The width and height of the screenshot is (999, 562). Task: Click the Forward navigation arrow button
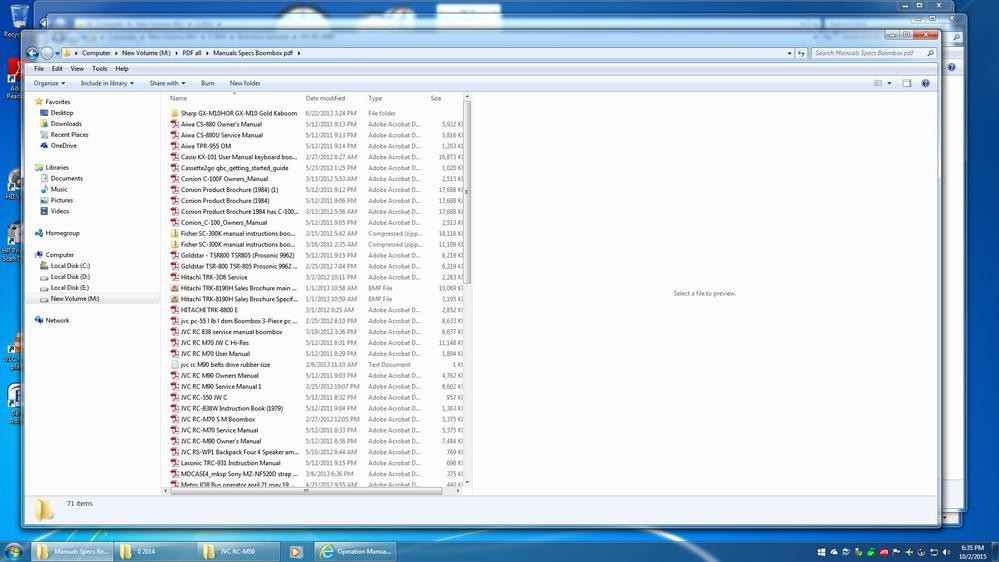[47, 54]
